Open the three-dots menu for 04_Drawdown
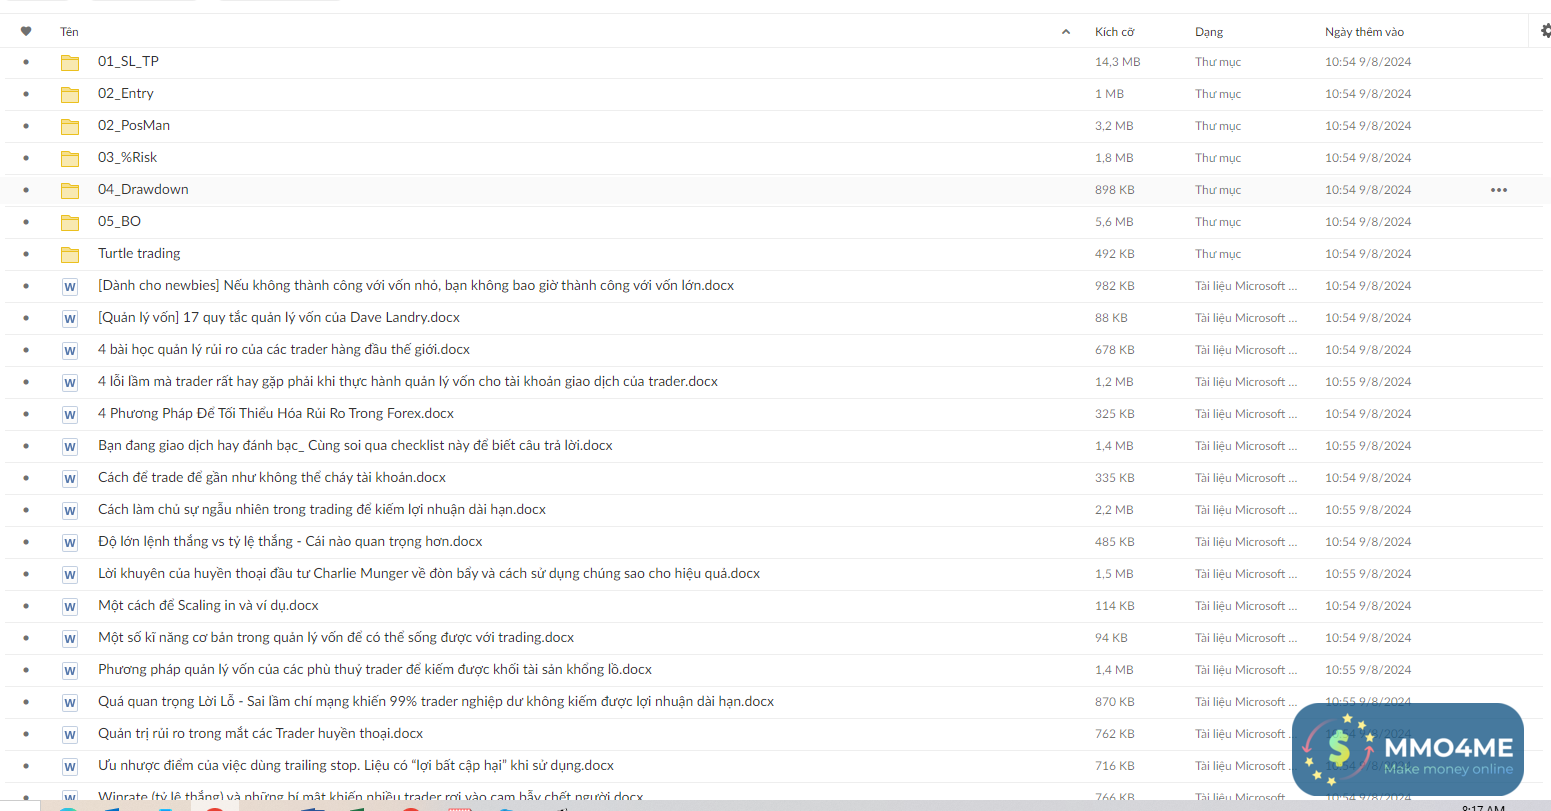The height and width of the screenshot is (811, 1551). pos(1498,190)
